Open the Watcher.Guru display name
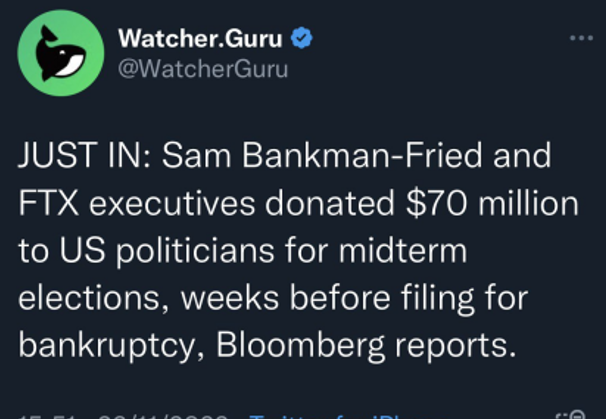The image size is (606, 419). click(200, 38)
